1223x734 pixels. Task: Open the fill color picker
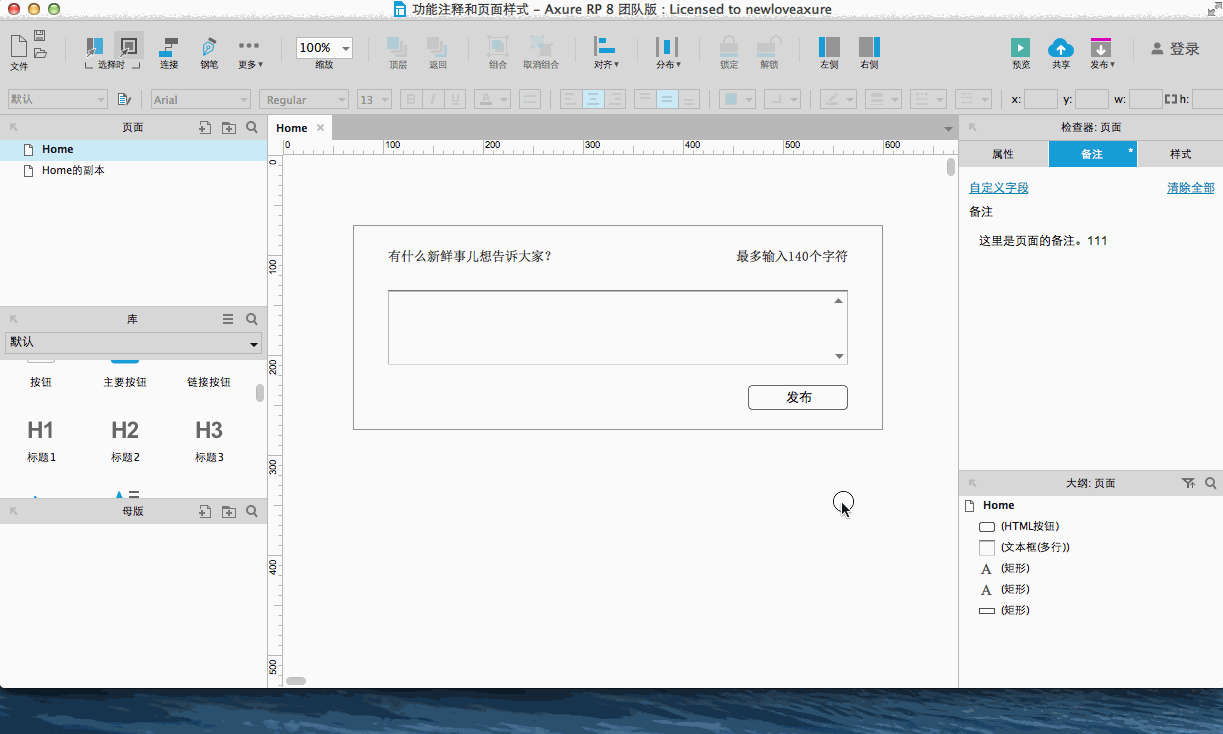[x=738, y=99]
